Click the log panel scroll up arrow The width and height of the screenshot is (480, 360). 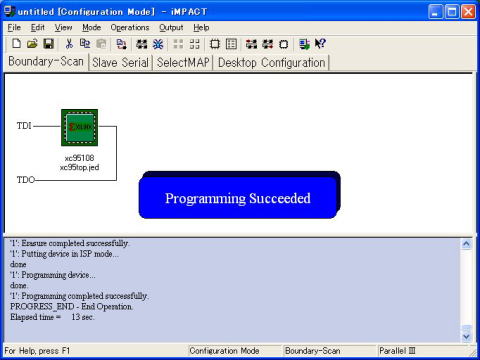(x=466, y=244)
